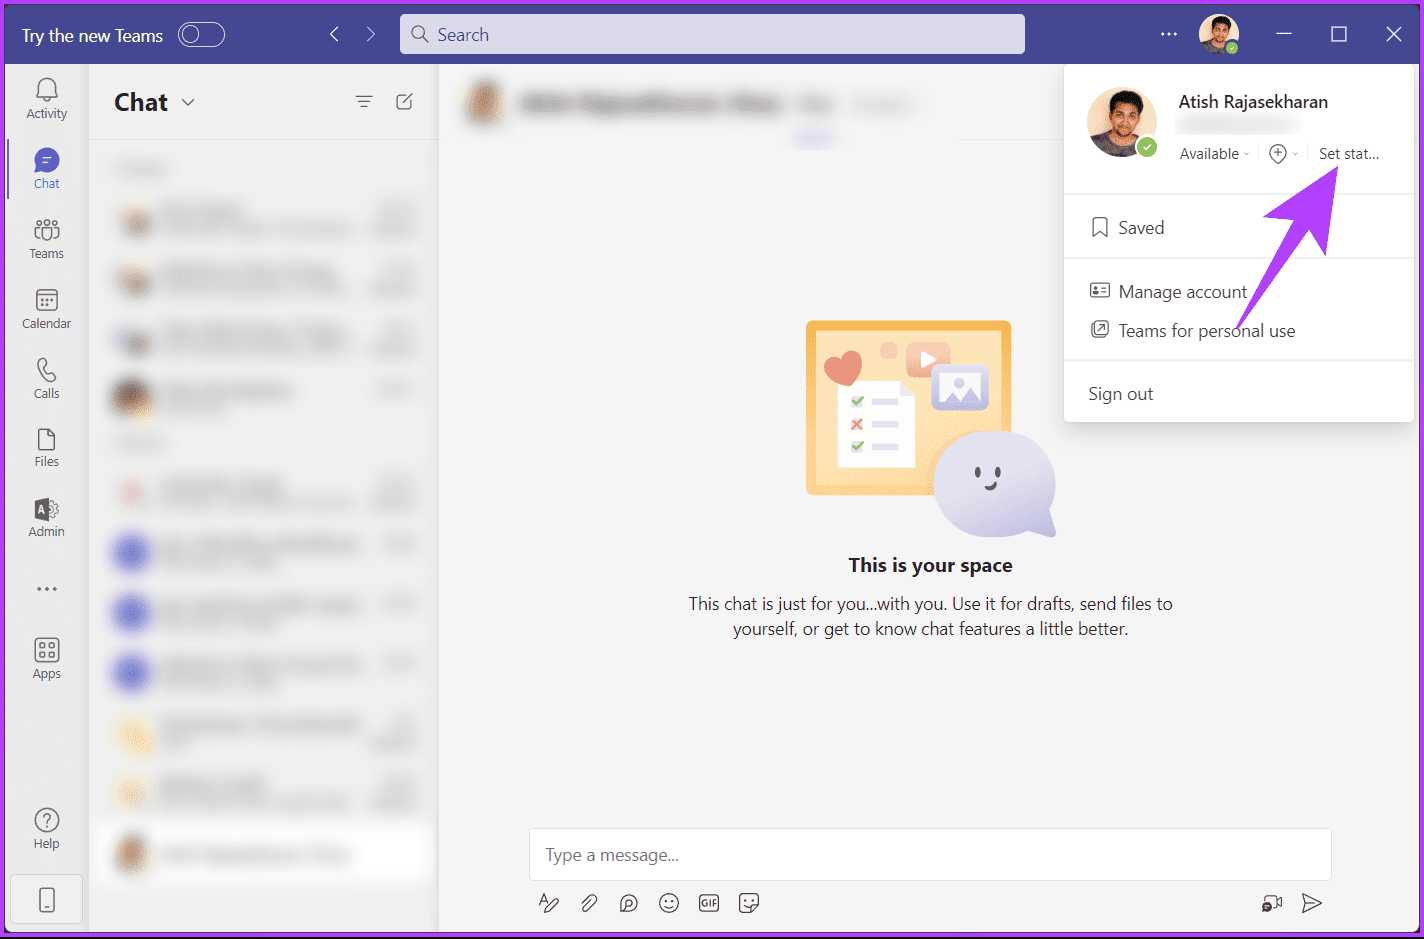Open Help from the sidebar

click(x=46, y=826)
